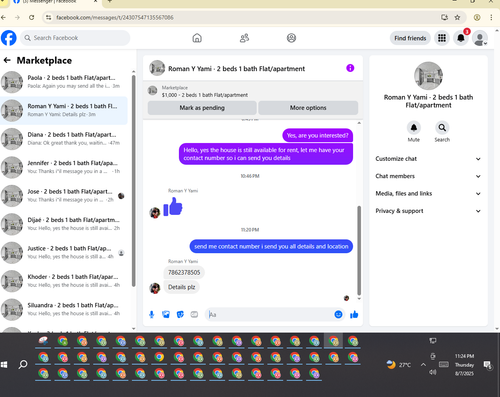Go back using Marketplace back arrow

pyautogui.click(x=7, y=60)
